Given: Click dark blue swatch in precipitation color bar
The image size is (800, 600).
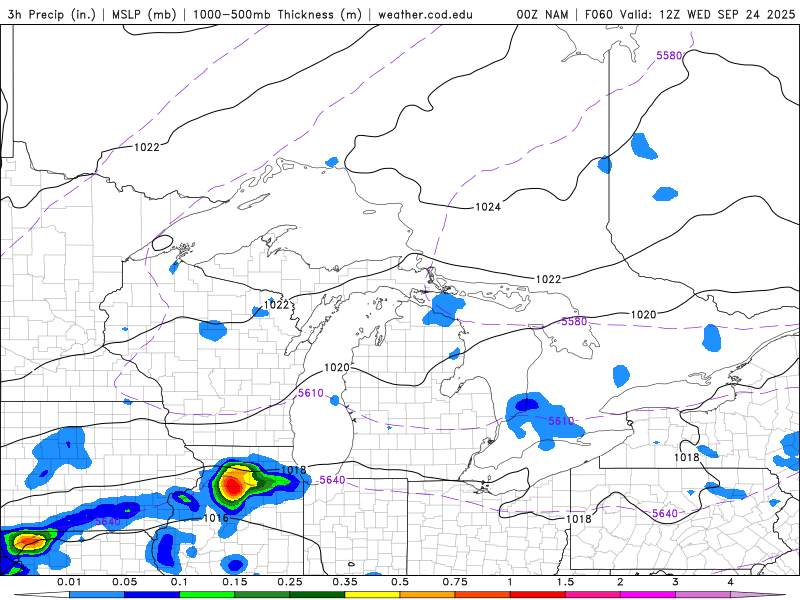Looking at the screenshot, I should click(152, 595).
